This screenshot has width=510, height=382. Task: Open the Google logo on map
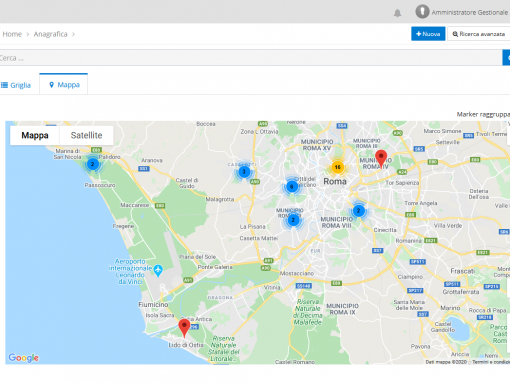coord(23,358)
